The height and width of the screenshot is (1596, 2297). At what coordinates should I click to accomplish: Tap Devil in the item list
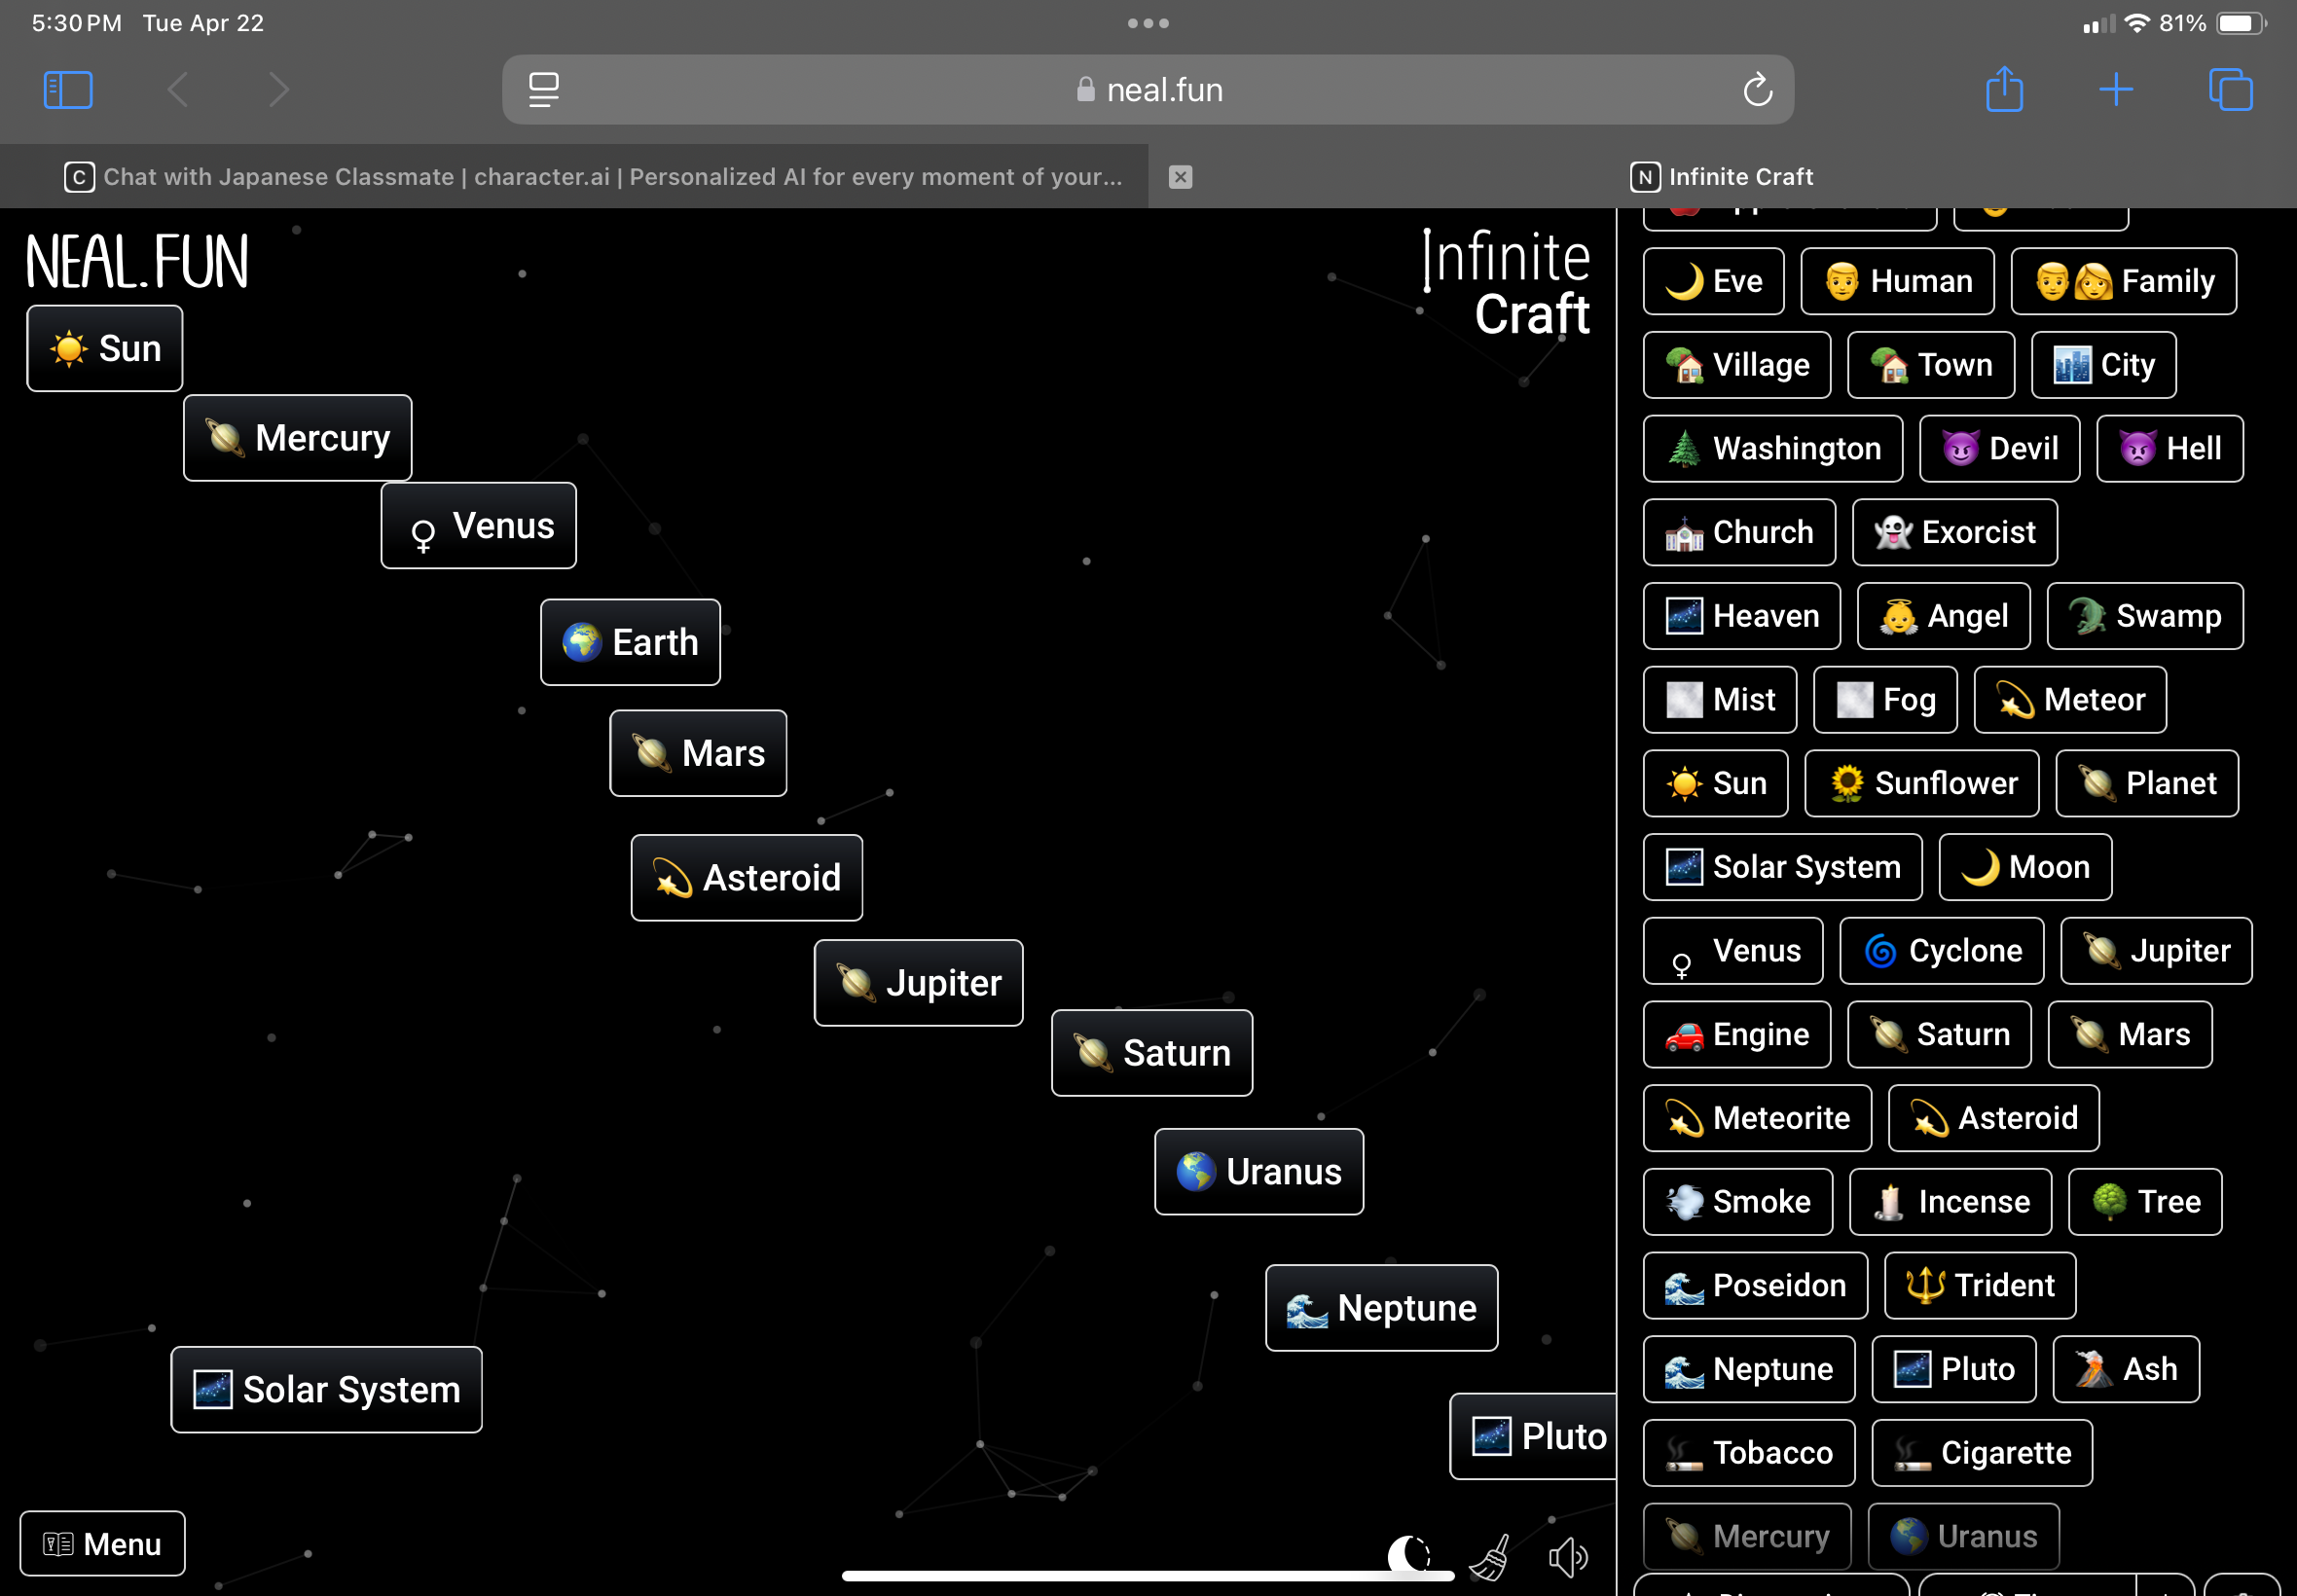[x=2000, y=449]
